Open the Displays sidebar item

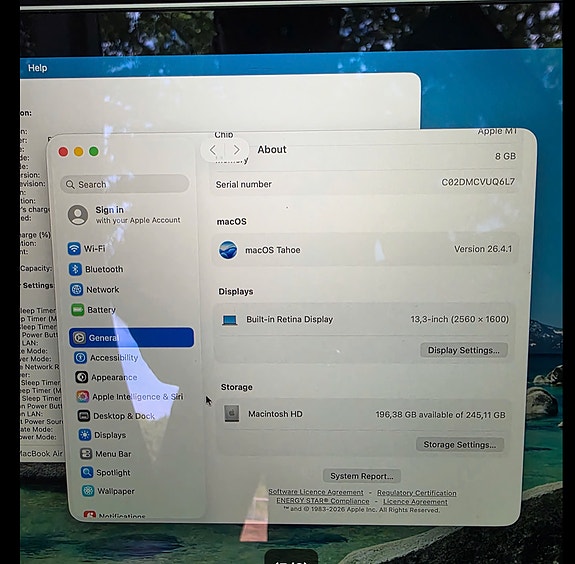(x=103, y=435)
